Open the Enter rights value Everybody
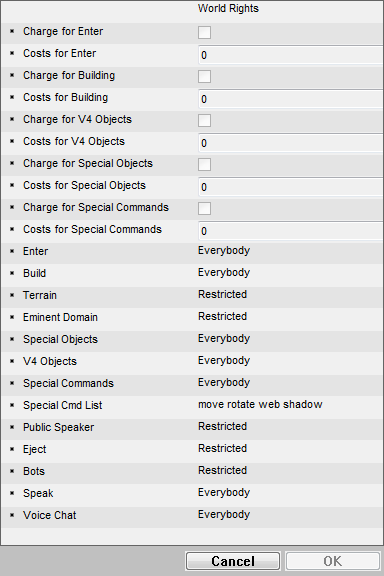The image size is (384, 576). pyautogui.click(x=224, y=251)
